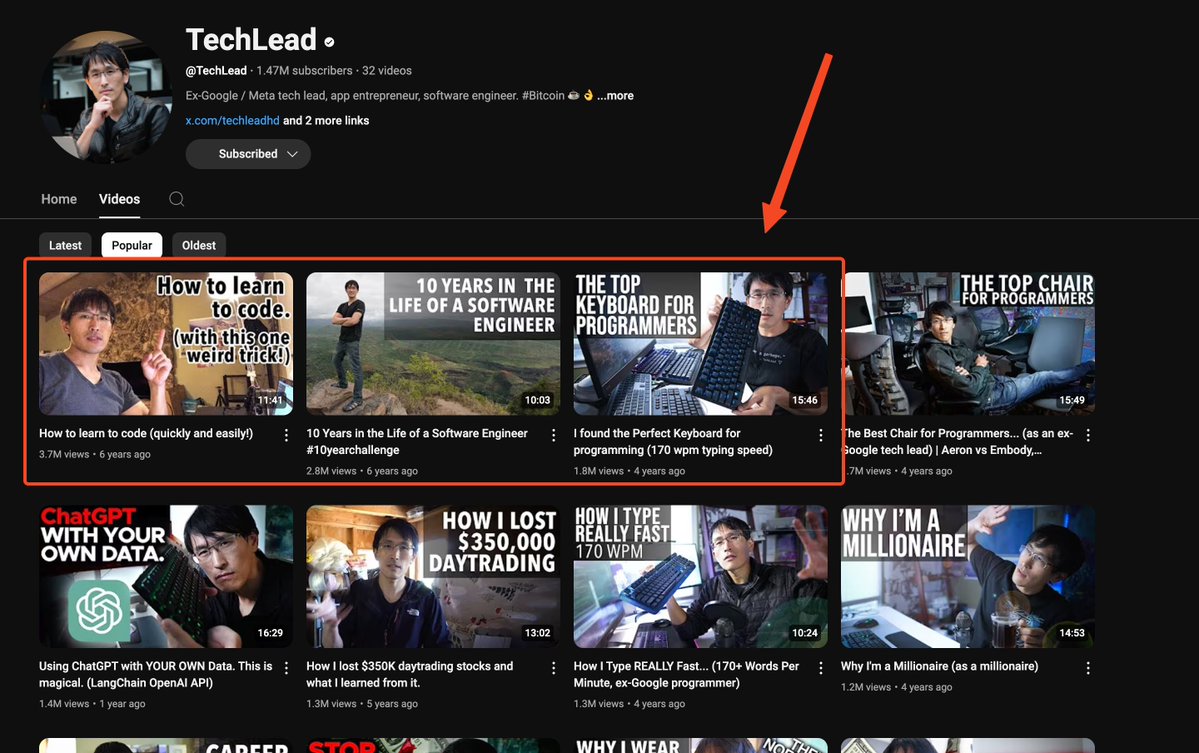The height and width of the screenshot is (753, 1199).
Task: Click '2.8M views • 6 years ago' text
Action: coord(362,471)
